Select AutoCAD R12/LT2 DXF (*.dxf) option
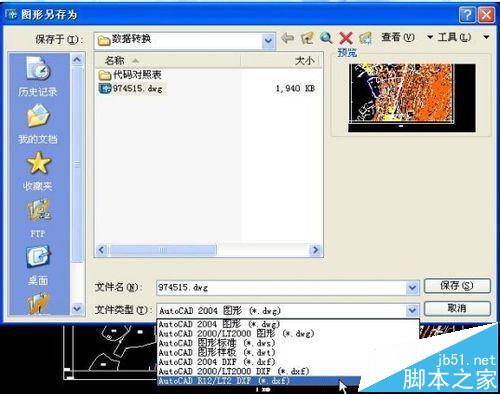Viewport: 500px width, 394px height. tap(259, 381)
